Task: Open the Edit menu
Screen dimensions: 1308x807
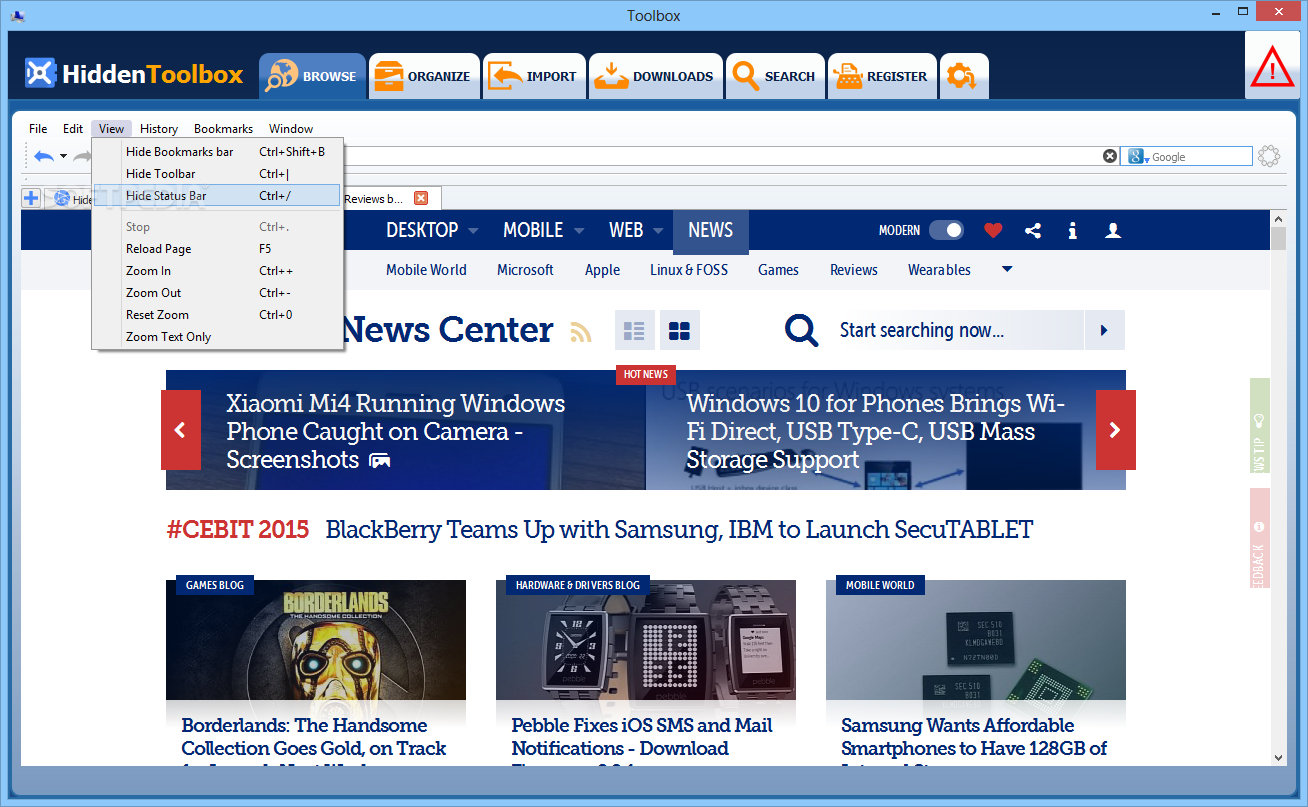Action: [73, 129]
